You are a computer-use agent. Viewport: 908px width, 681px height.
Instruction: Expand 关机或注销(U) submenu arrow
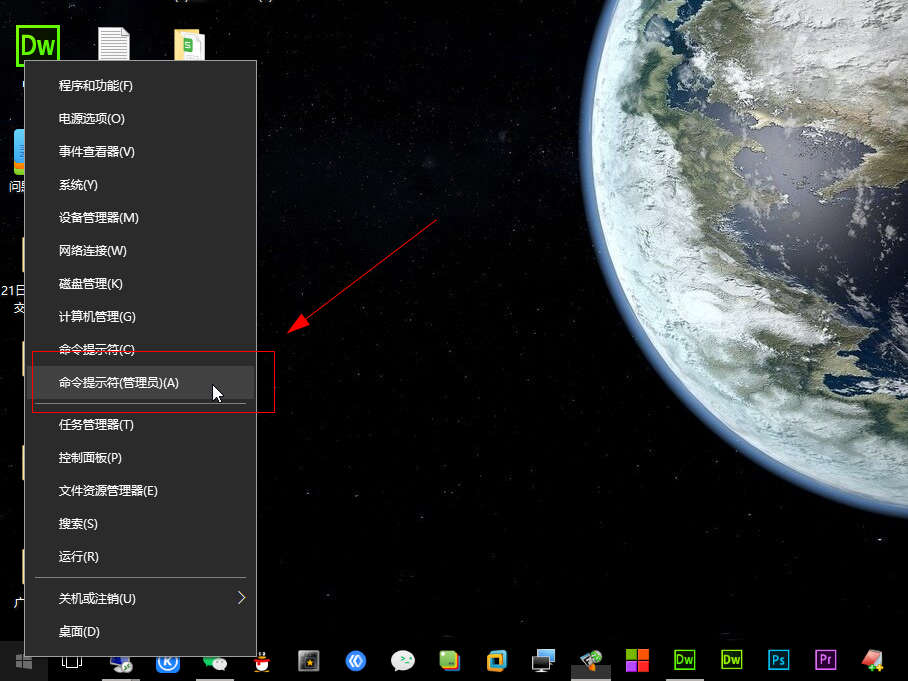(x=241, y=598)
